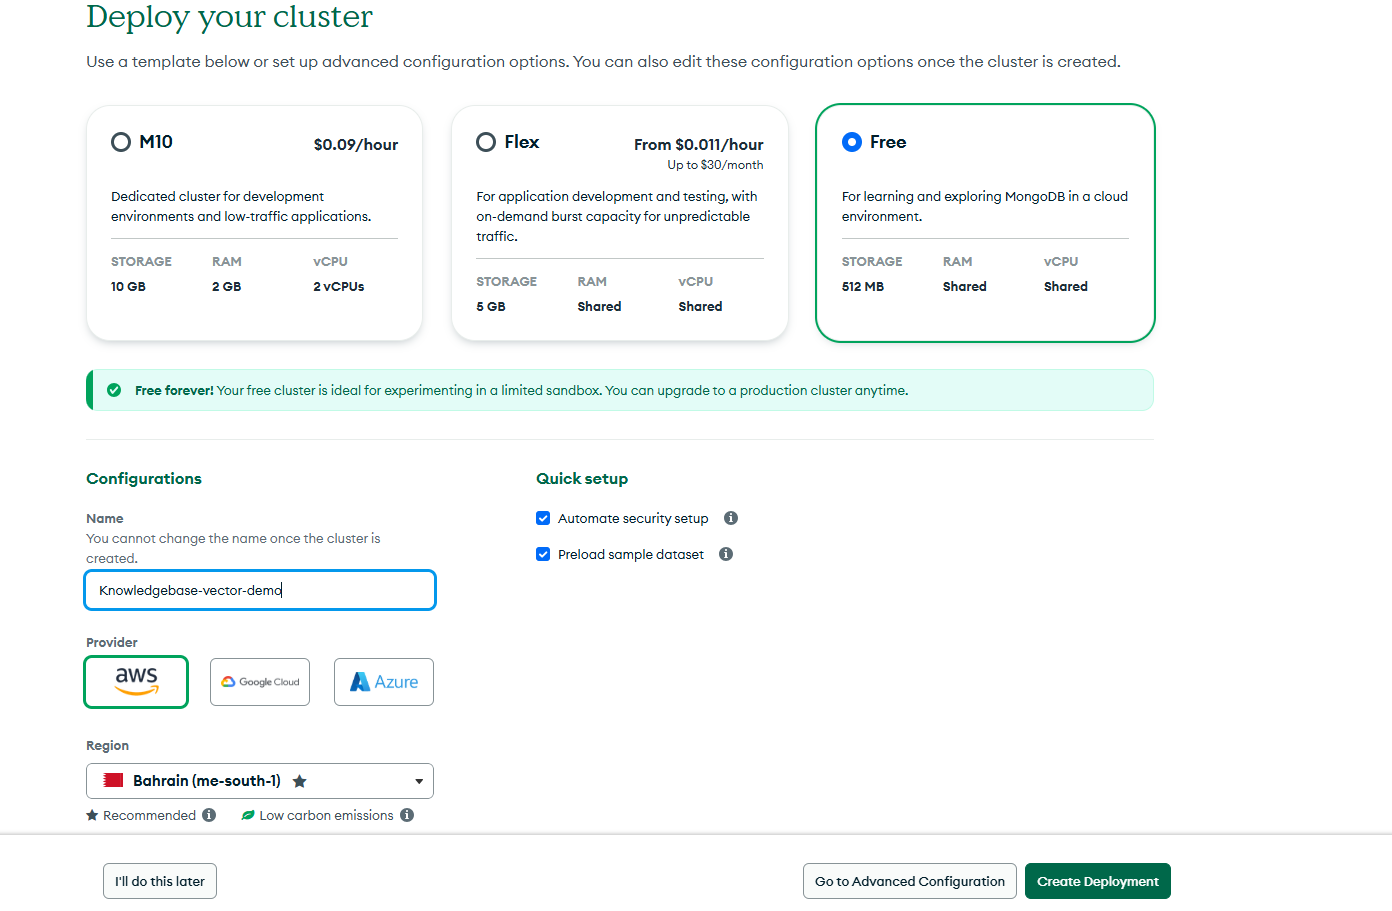Click the 10 GB storage value
The height and width of the screenshot is (911, 1392).
click(128, 286)
